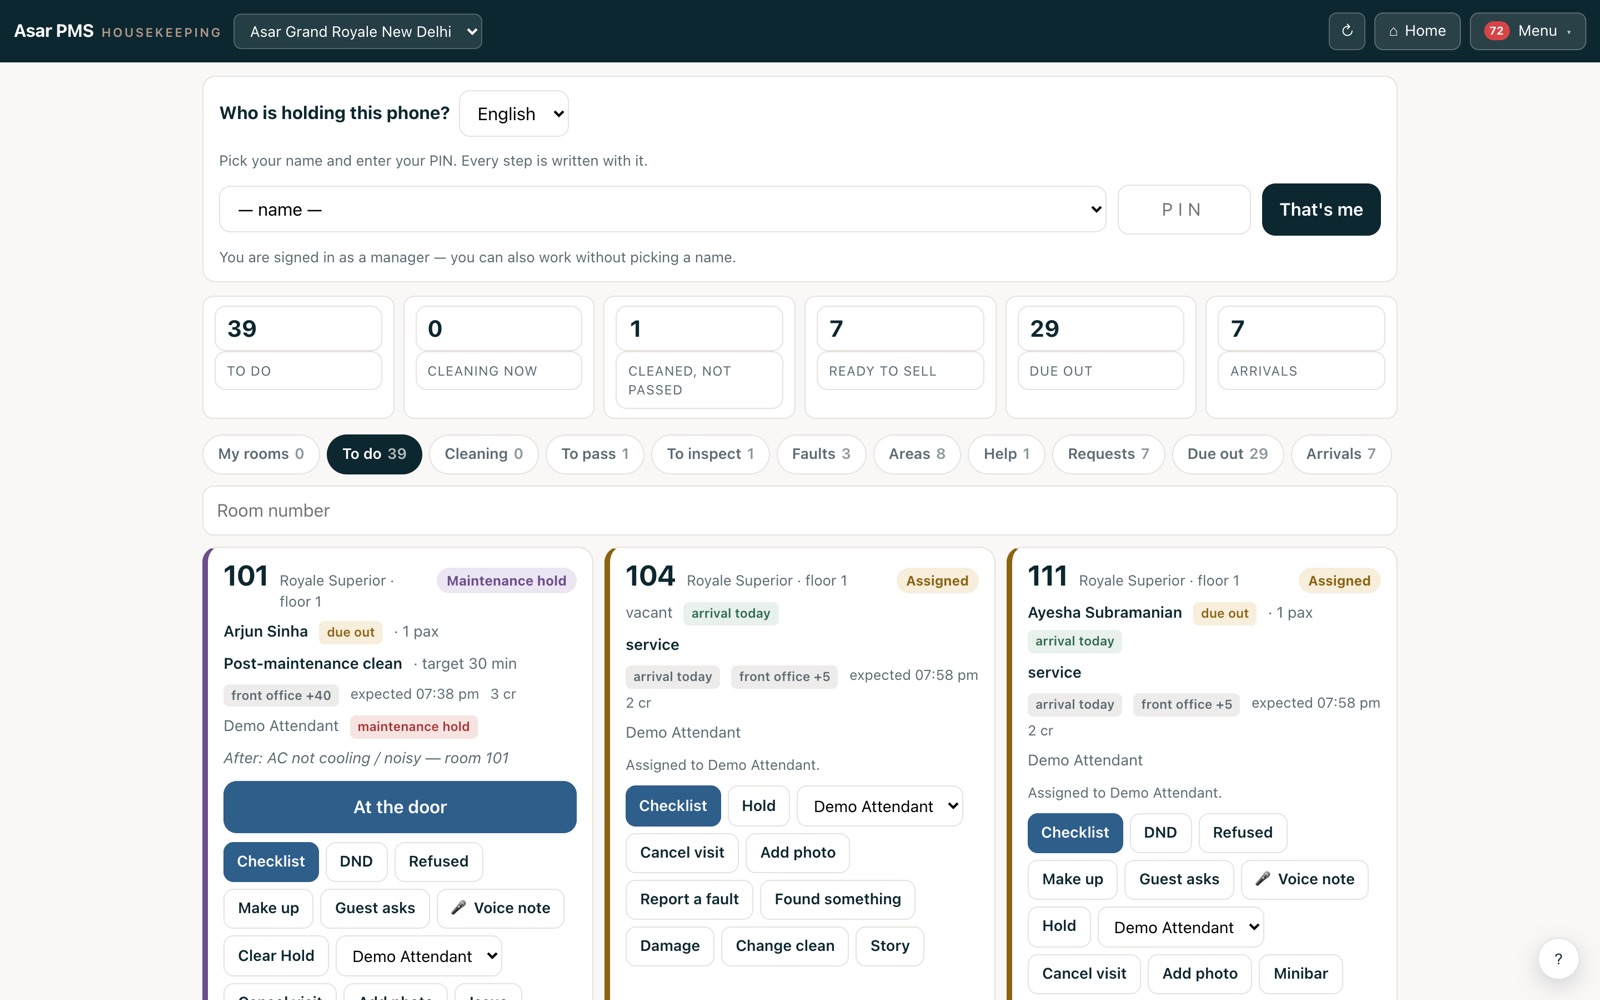
Task: Mark room 101 as DND
Action: click(x=356, y=862)
